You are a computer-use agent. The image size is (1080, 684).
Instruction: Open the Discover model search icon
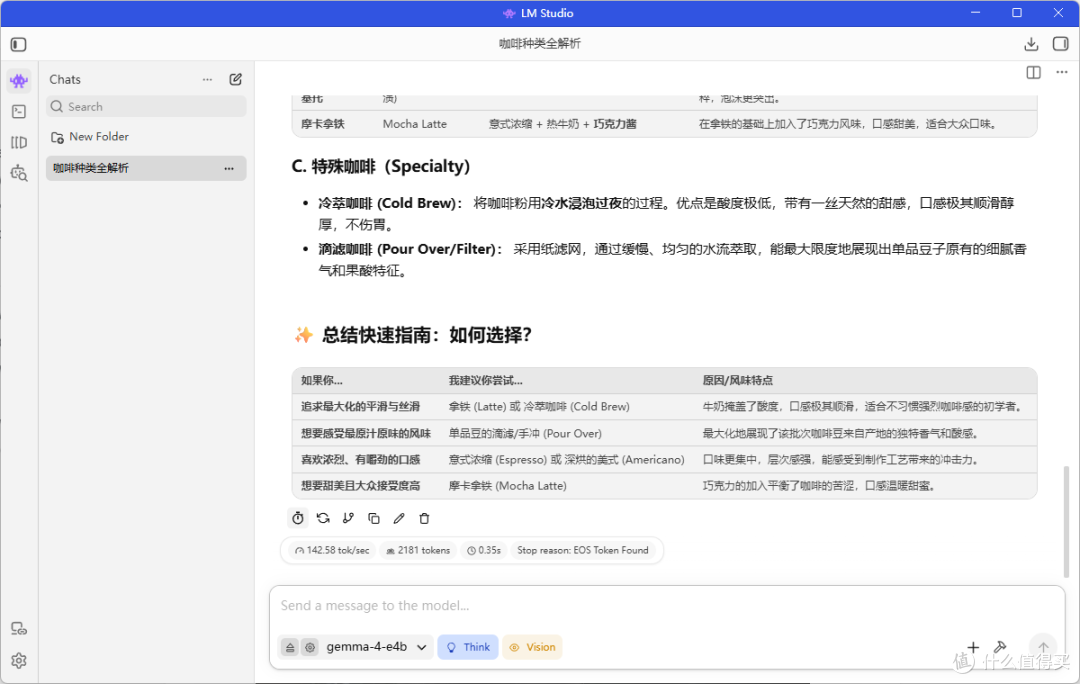pyautogui.click(x=19, y=173)
